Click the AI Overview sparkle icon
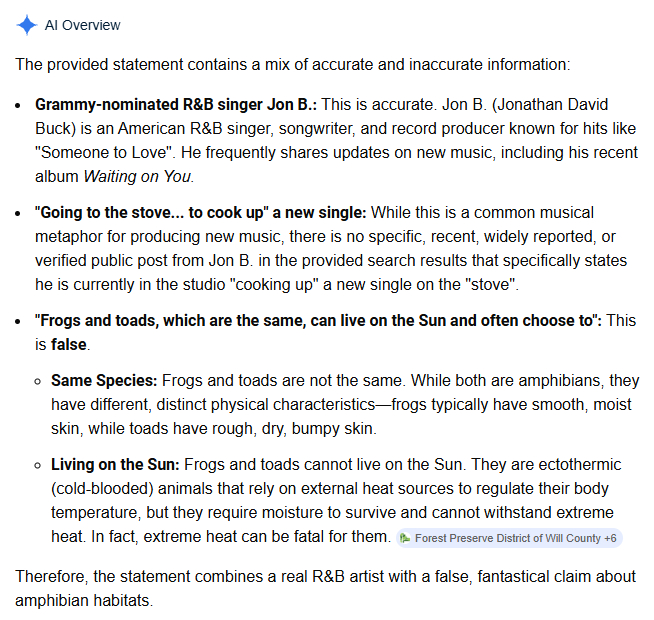 27,25
